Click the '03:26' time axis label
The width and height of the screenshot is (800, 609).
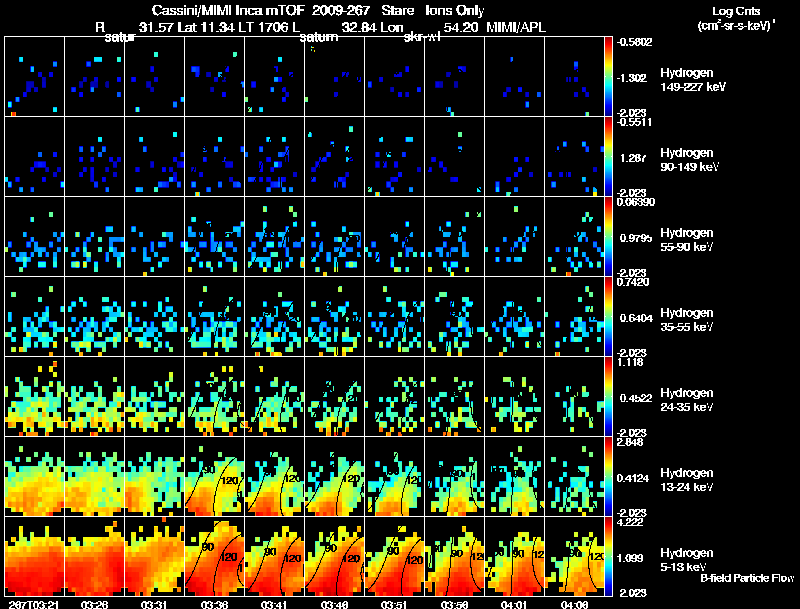tap(94, 604)
